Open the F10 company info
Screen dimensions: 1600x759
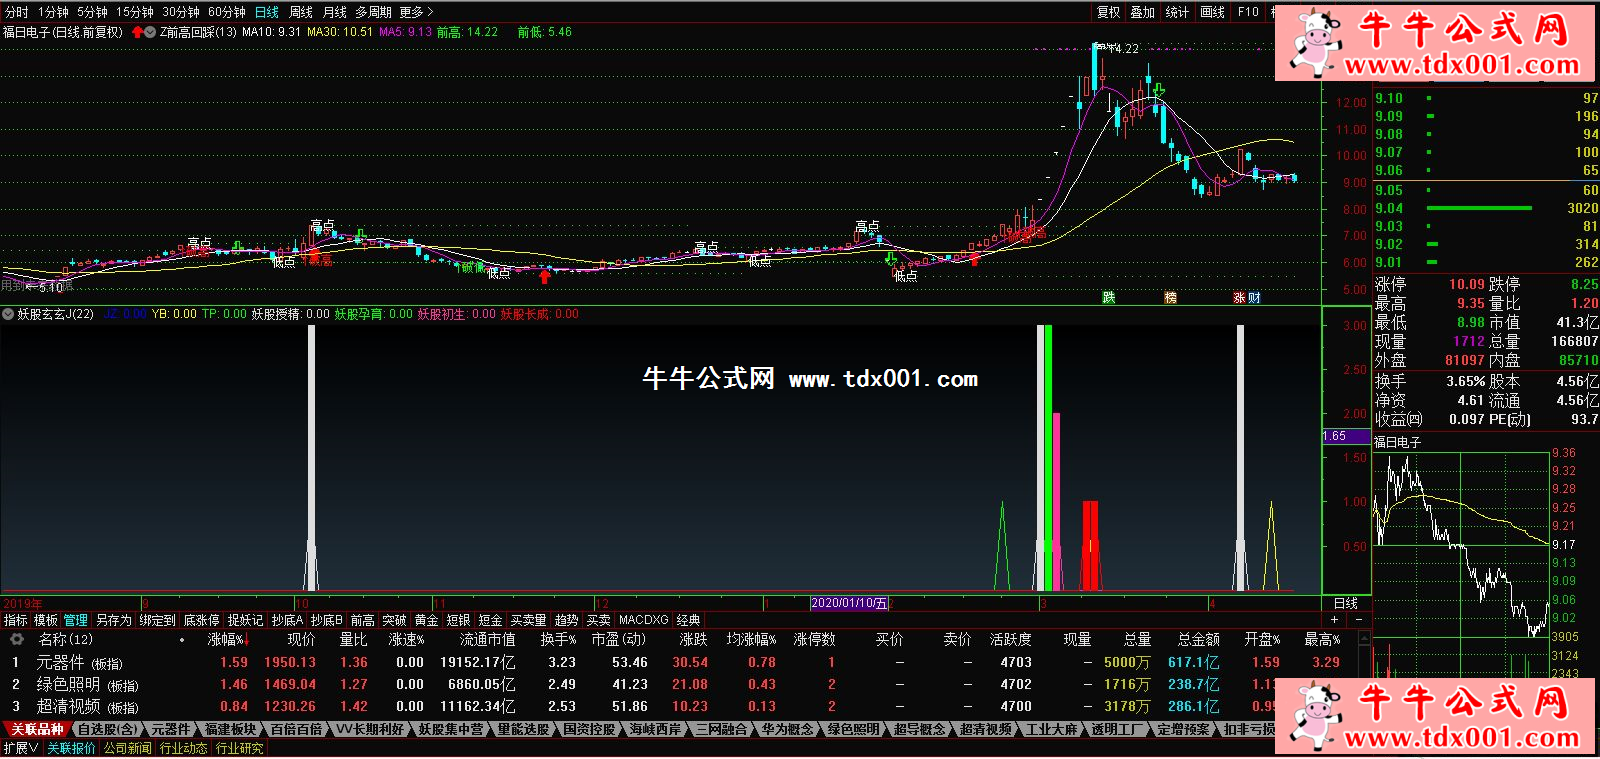(x=1248, y=12)
